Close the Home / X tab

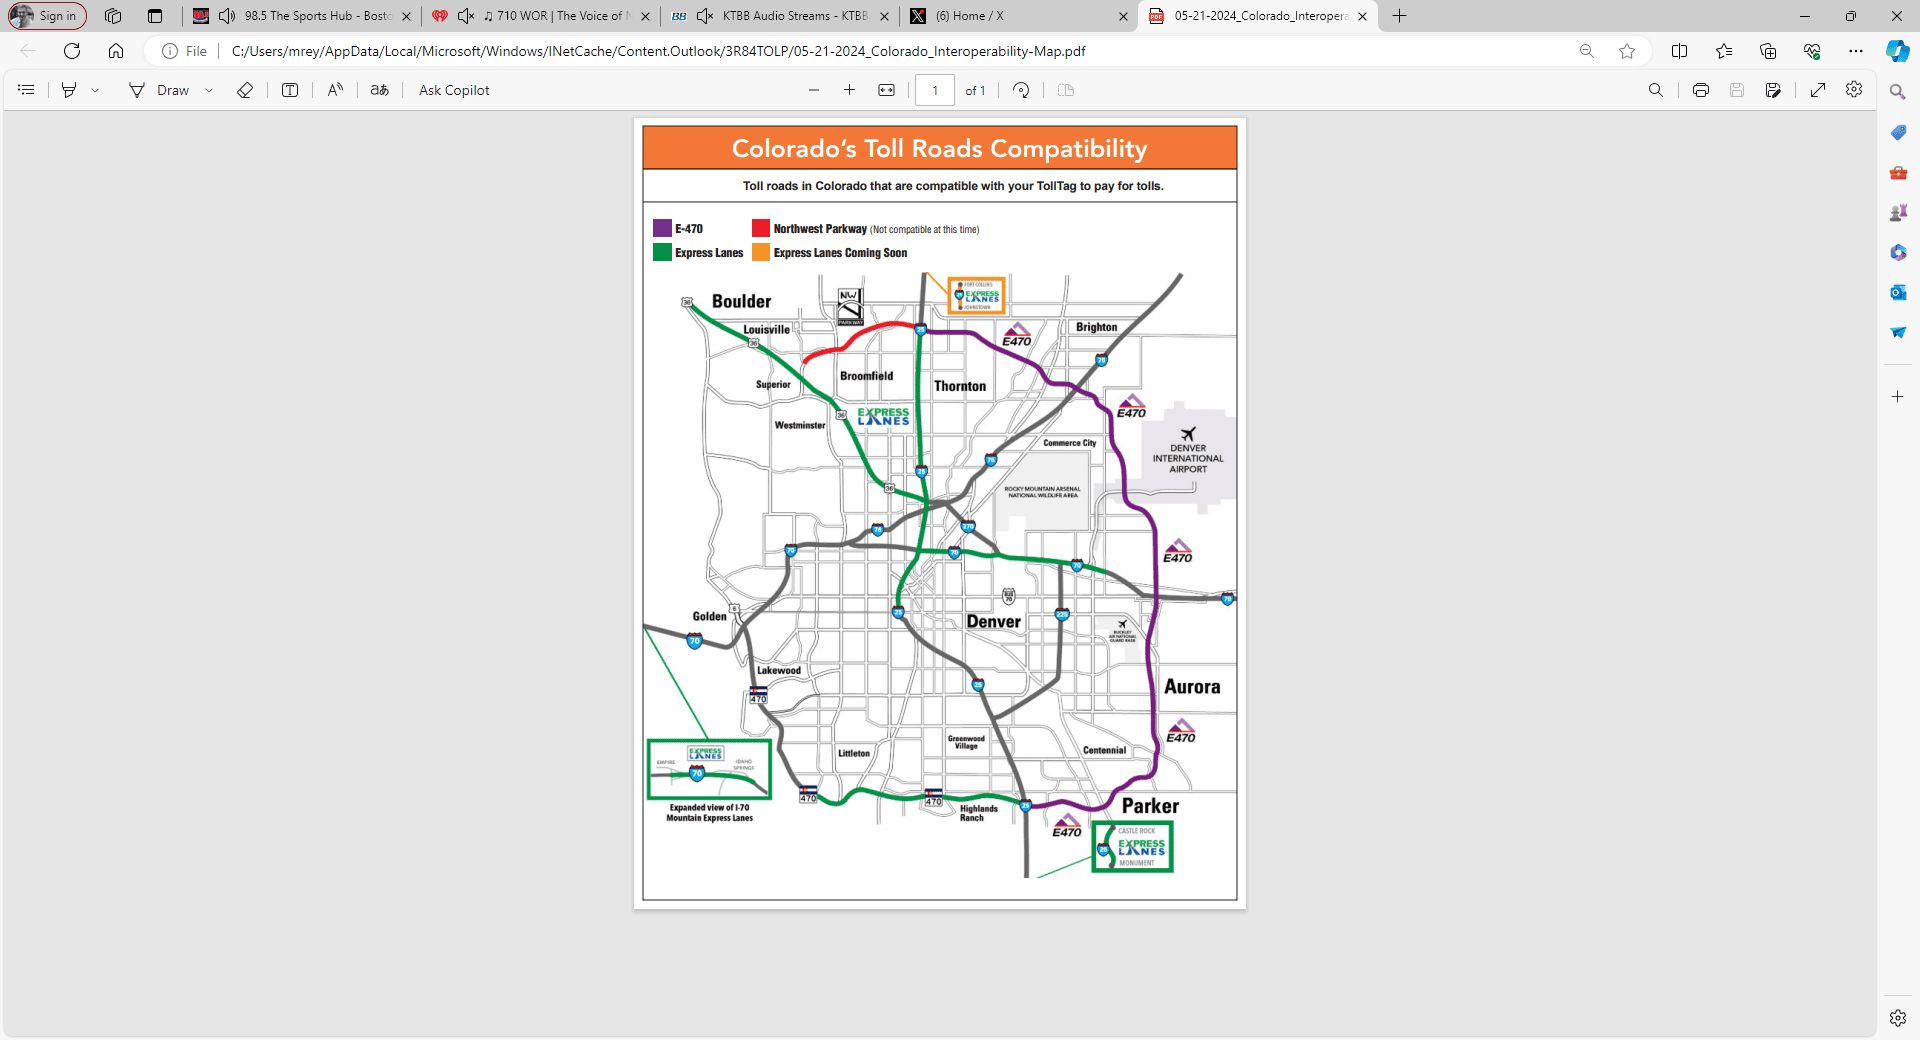(x=1123, y=16)
